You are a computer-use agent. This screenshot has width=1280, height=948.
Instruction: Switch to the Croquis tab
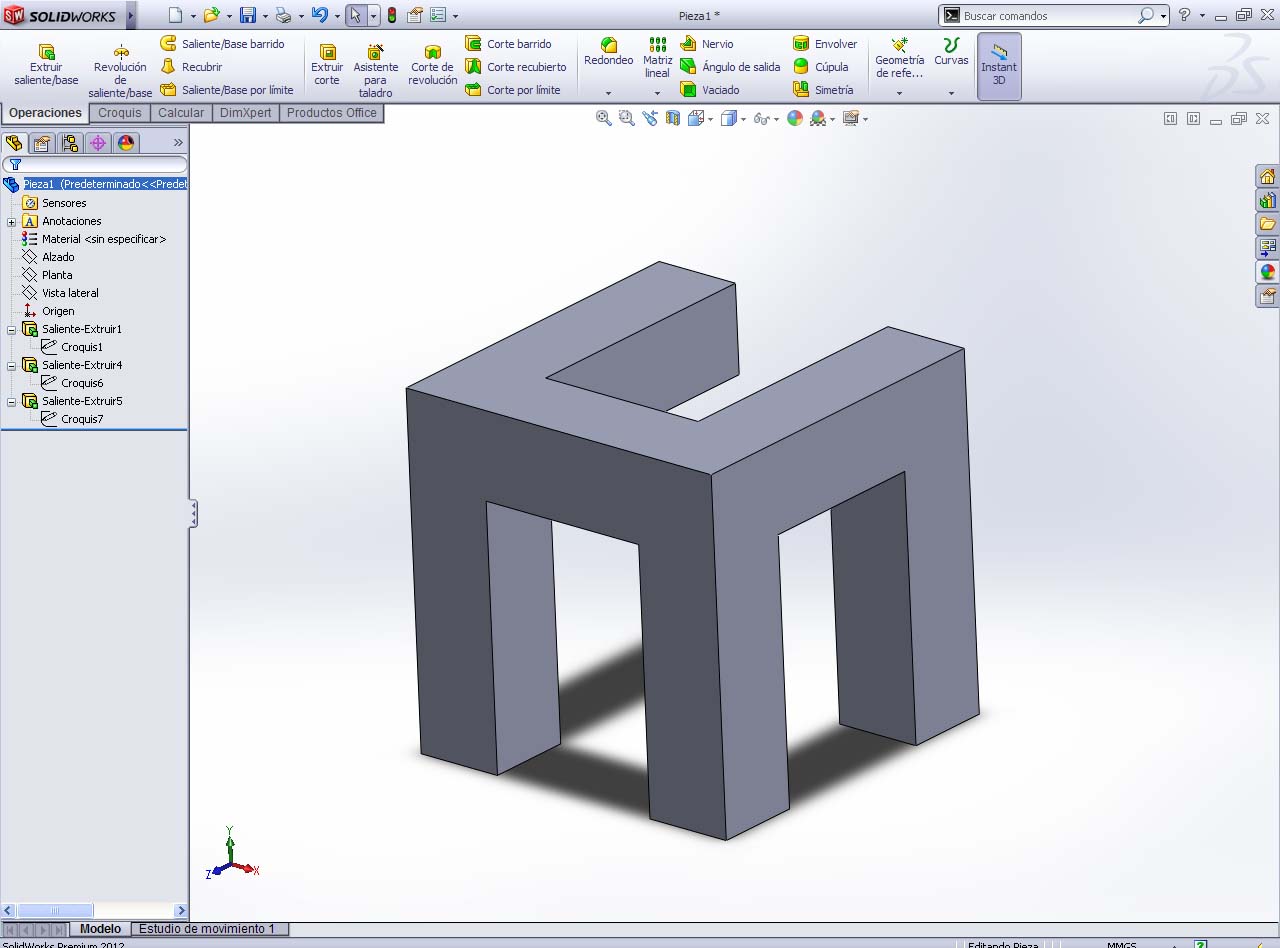[x=120, y=113]
